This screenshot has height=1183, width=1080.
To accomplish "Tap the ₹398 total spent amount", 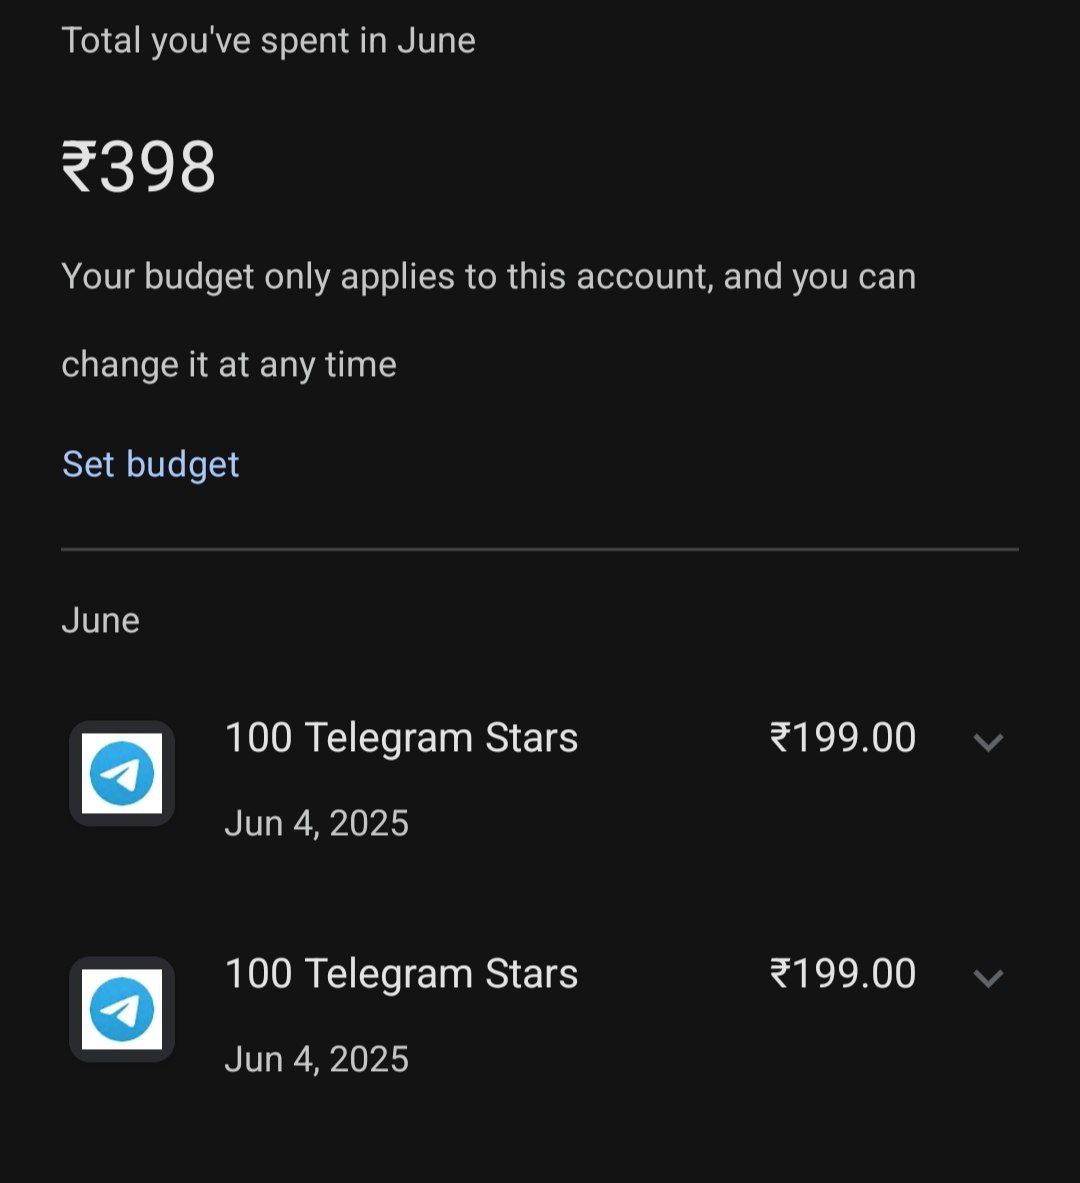I will tap(139, 167).
